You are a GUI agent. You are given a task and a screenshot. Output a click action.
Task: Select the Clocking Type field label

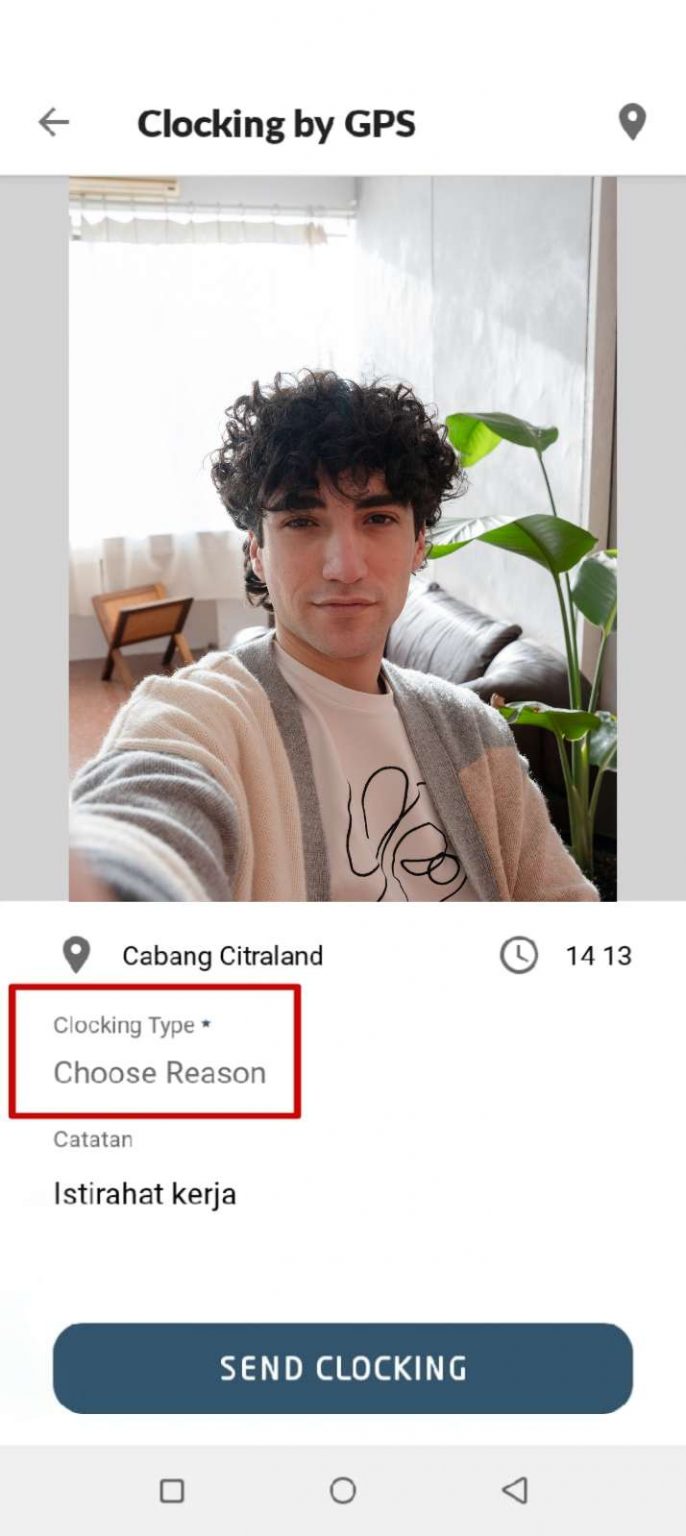[124, 1025]
